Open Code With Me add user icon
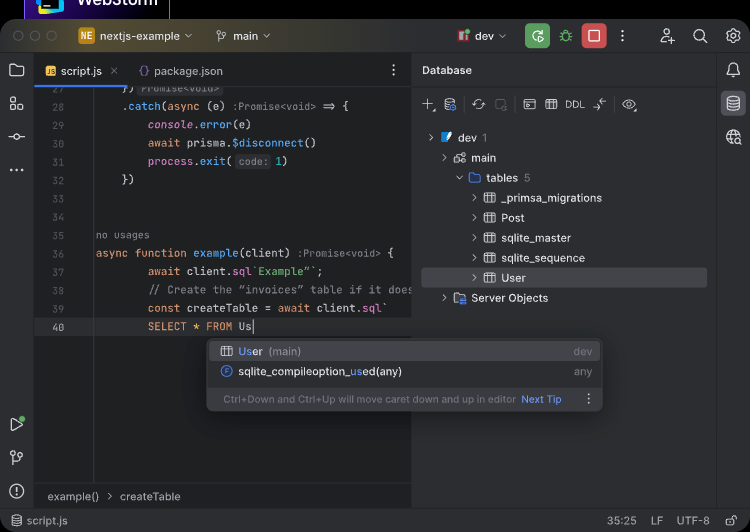 (667, 36)
